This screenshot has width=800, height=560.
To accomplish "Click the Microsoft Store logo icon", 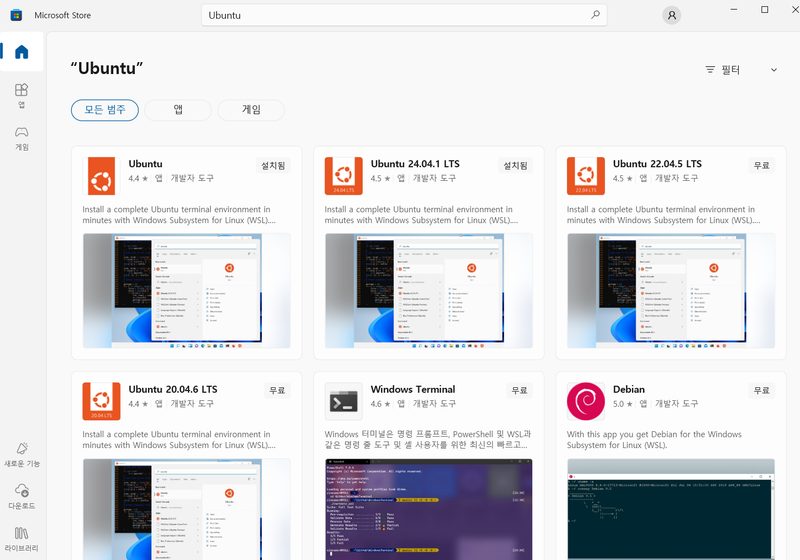I will pyautogui.click(x=16, y=15).
